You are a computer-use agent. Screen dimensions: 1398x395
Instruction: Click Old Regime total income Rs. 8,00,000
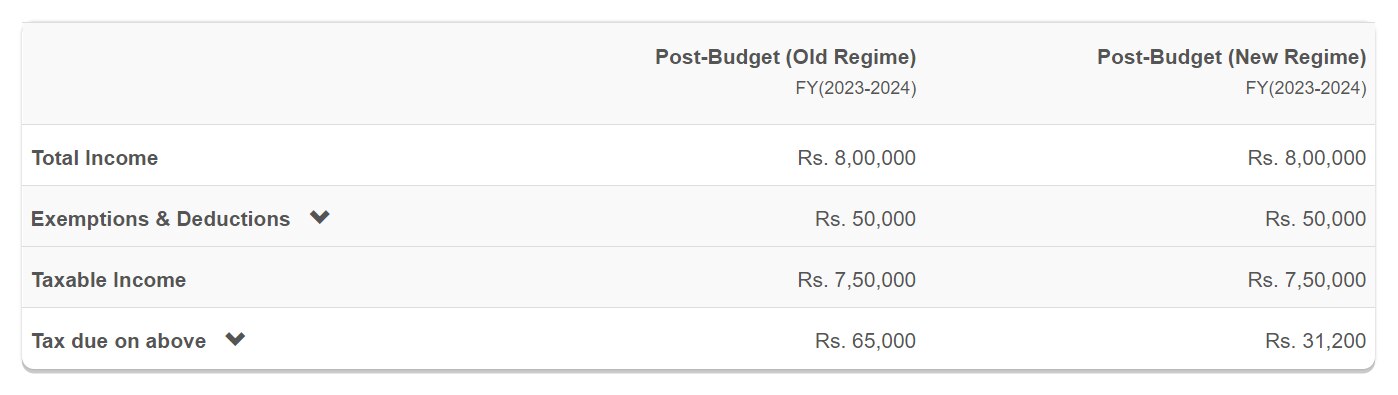click(856, 158)
